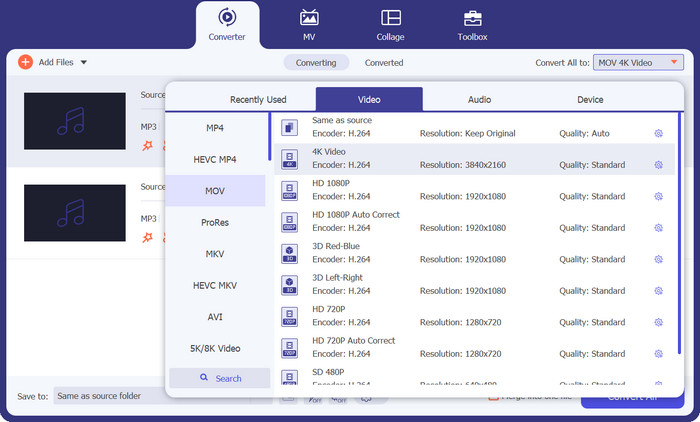Choose MKV in the format list
Screen dimensions: 700x422
click(x=215, y=254)
